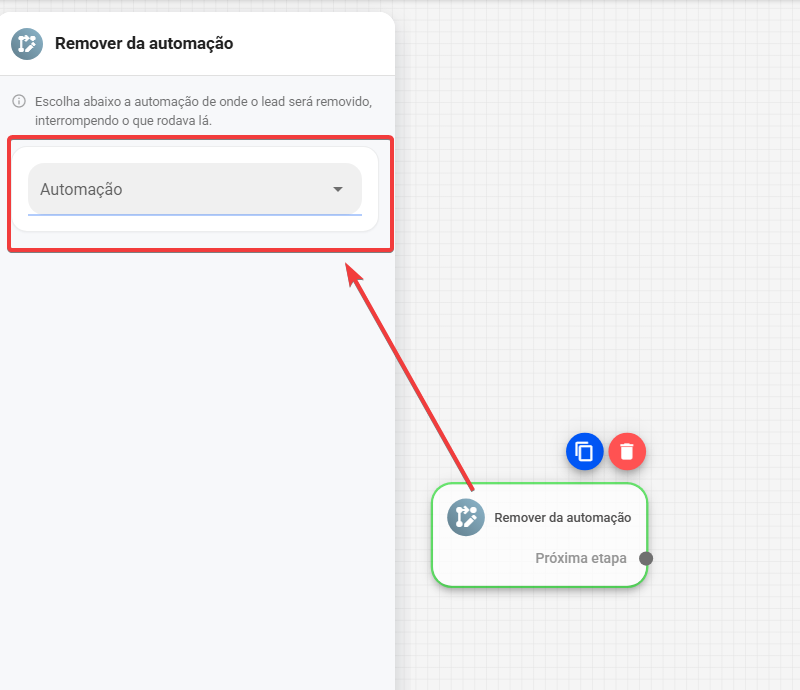This screenshot has width=800, height=690.
Task: Click the Remover da automação panel heading
Action: click(x=144, y=44)
